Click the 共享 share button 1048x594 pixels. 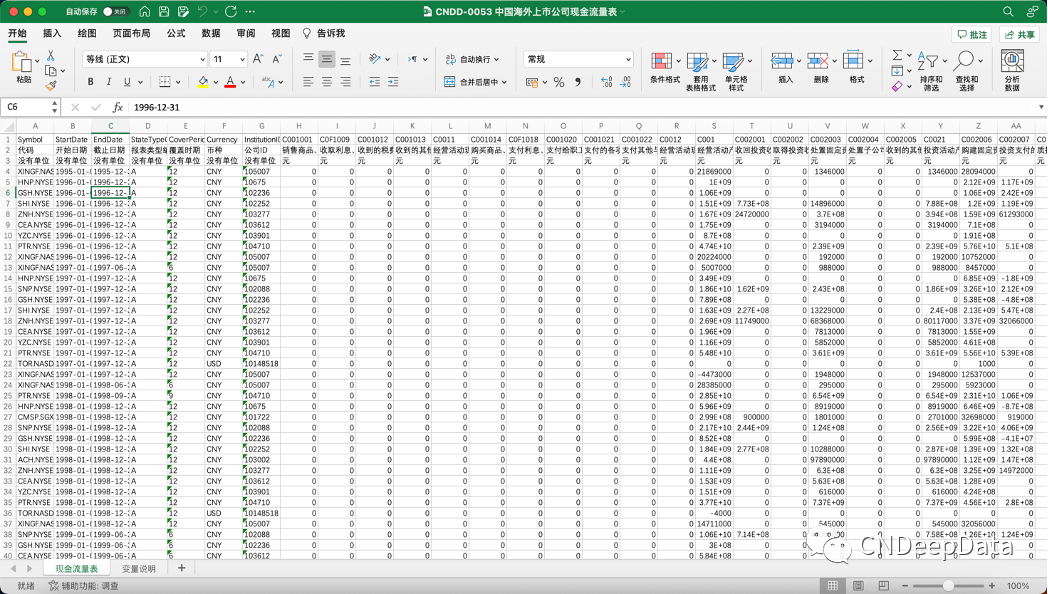pyautogui.click(x=1019, y=35)
